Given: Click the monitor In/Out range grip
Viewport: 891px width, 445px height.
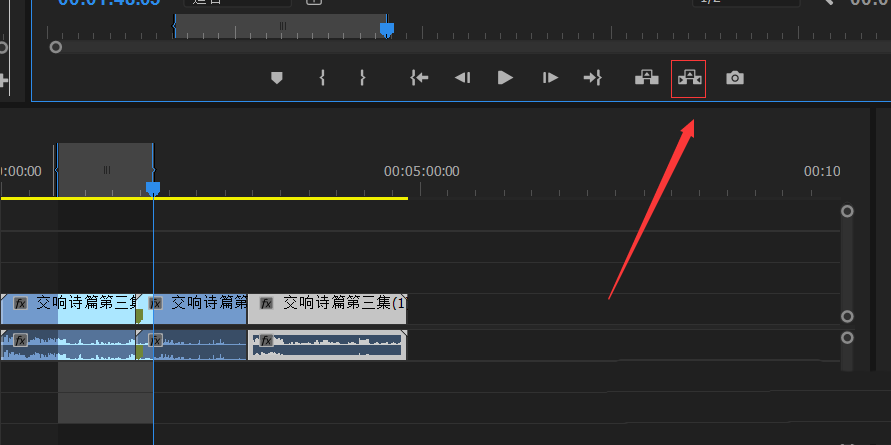Looking at the screenshot, I should tap(282, 26).
